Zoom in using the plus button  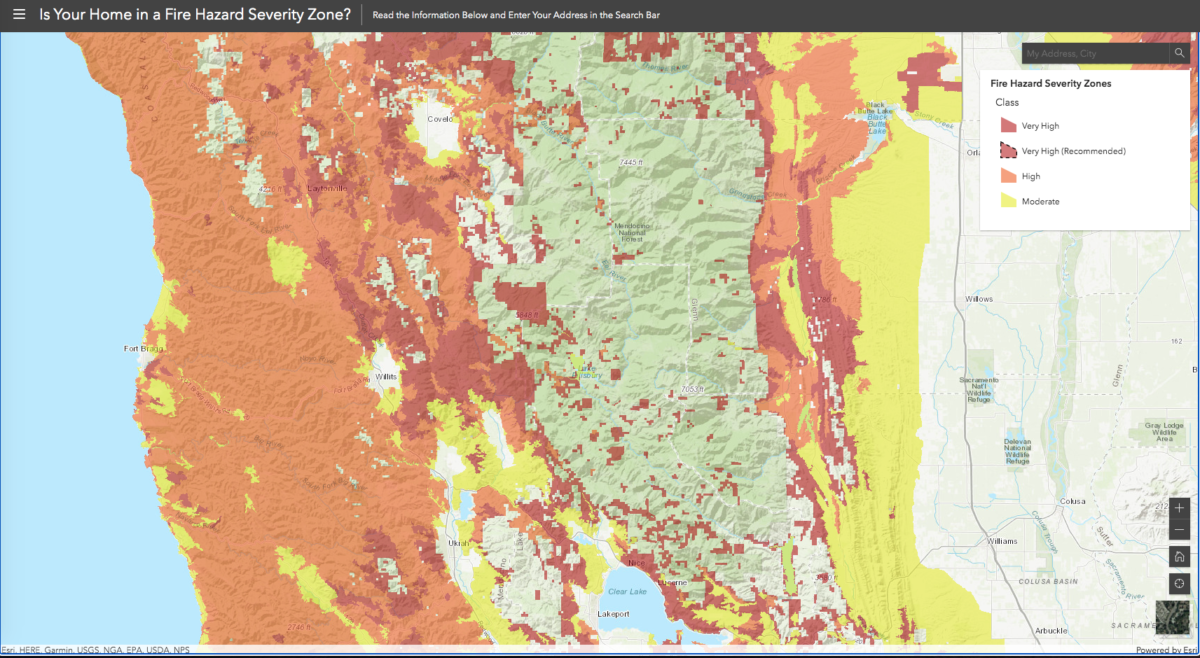[x=1178, y=507]
